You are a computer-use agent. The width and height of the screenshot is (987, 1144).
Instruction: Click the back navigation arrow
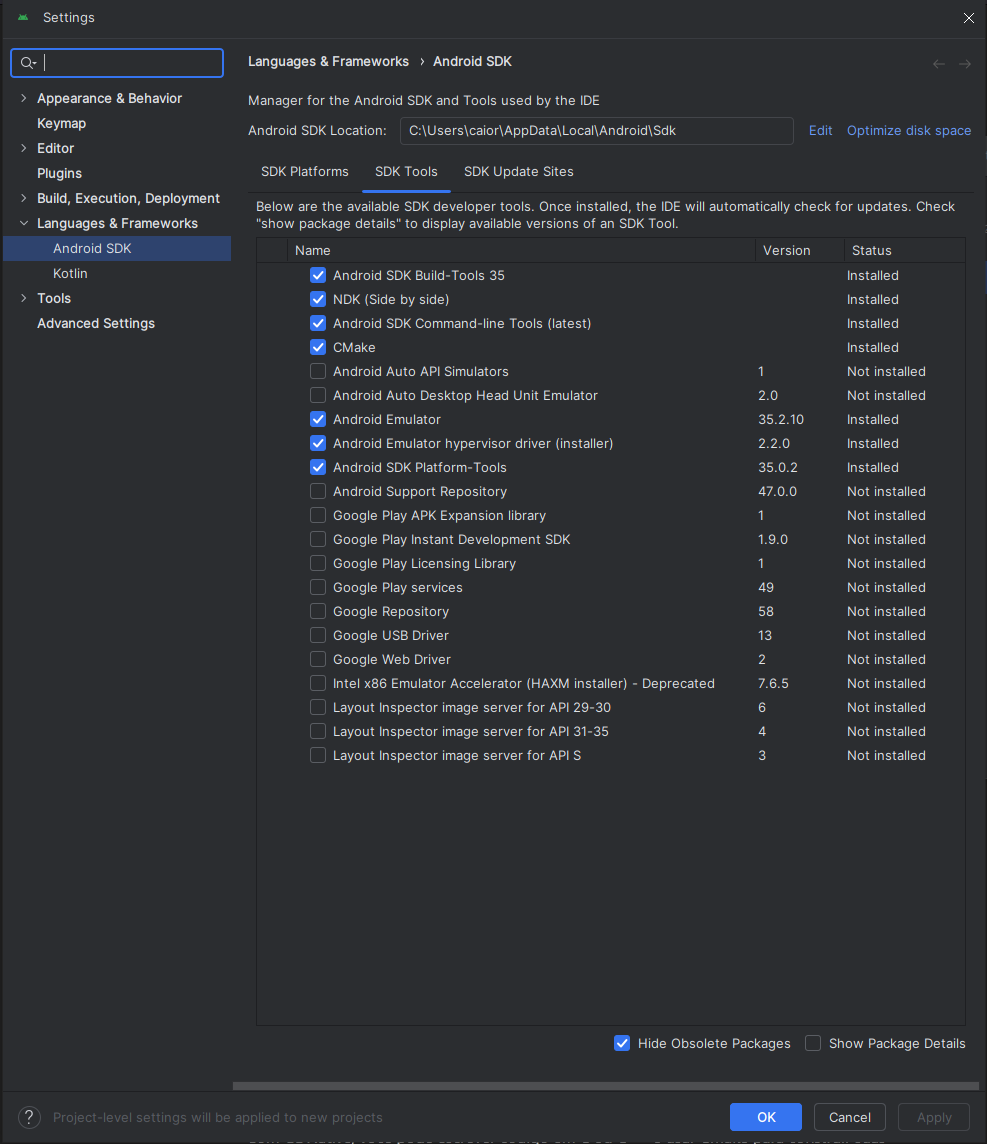[939, 64]
